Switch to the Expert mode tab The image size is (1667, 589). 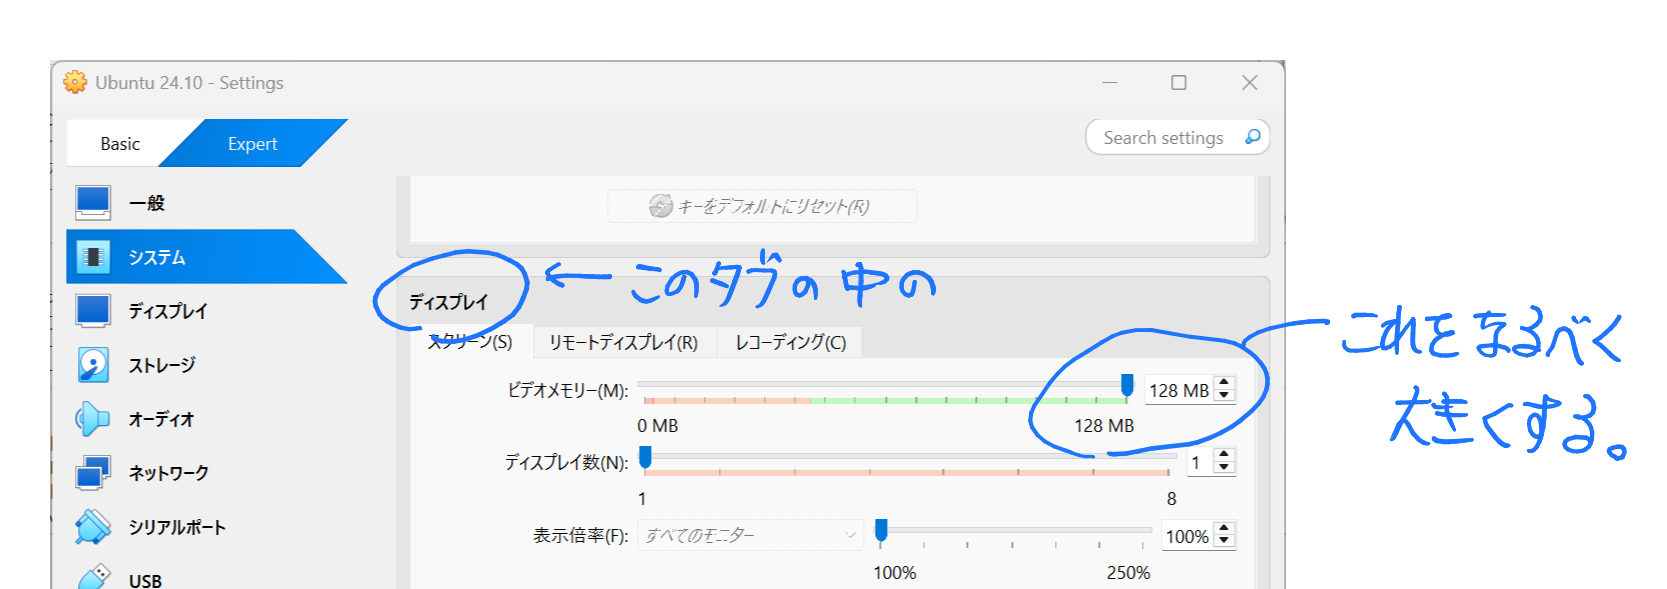252,144
